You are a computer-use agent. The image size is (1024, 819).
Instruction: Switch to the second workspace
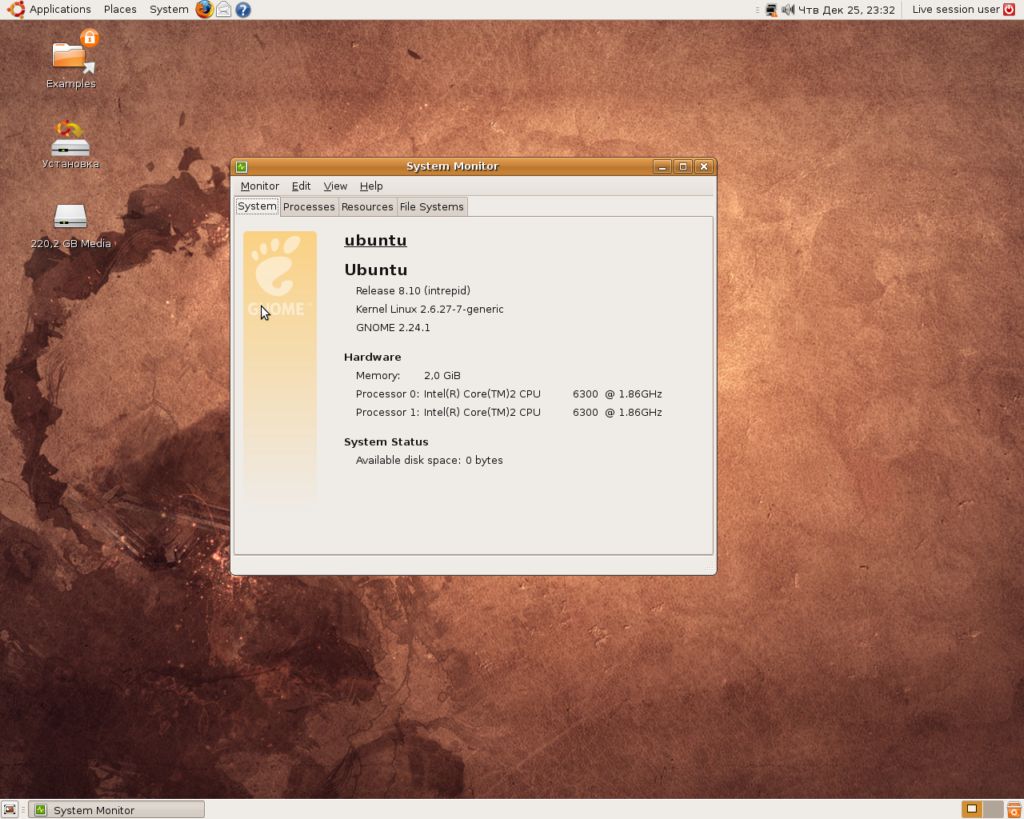(x=992, y=810)
